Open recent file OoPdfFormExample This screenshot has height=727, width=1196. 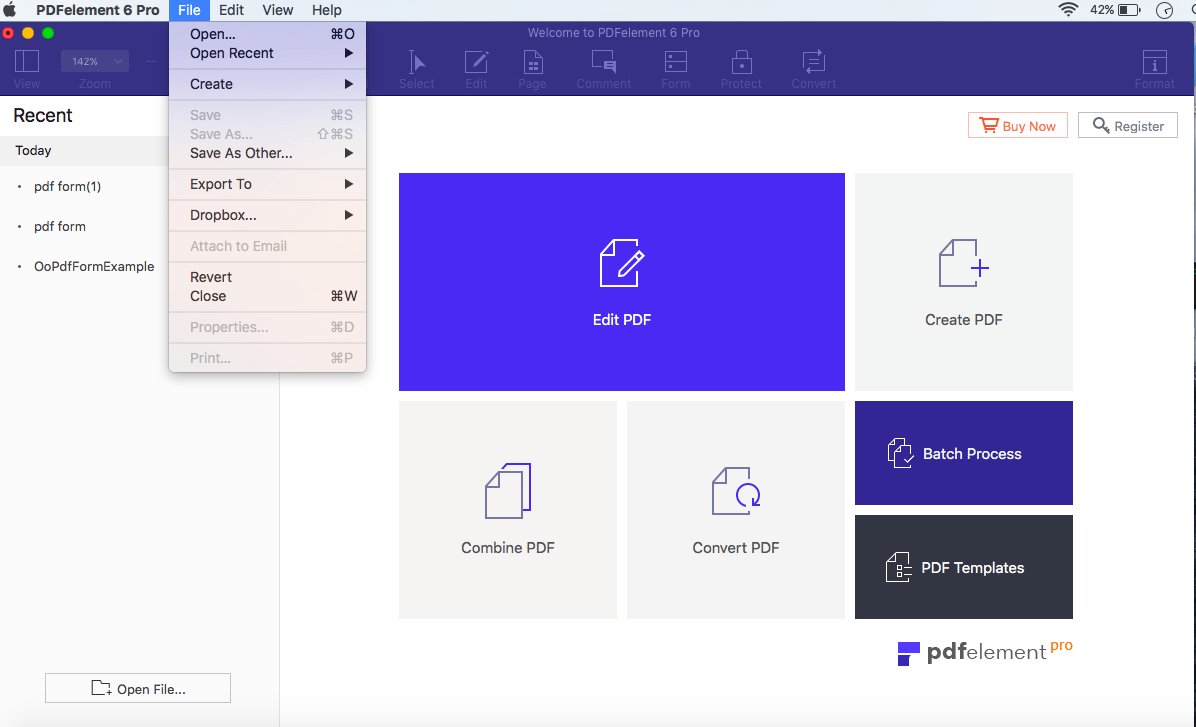(x=94, y=266)
